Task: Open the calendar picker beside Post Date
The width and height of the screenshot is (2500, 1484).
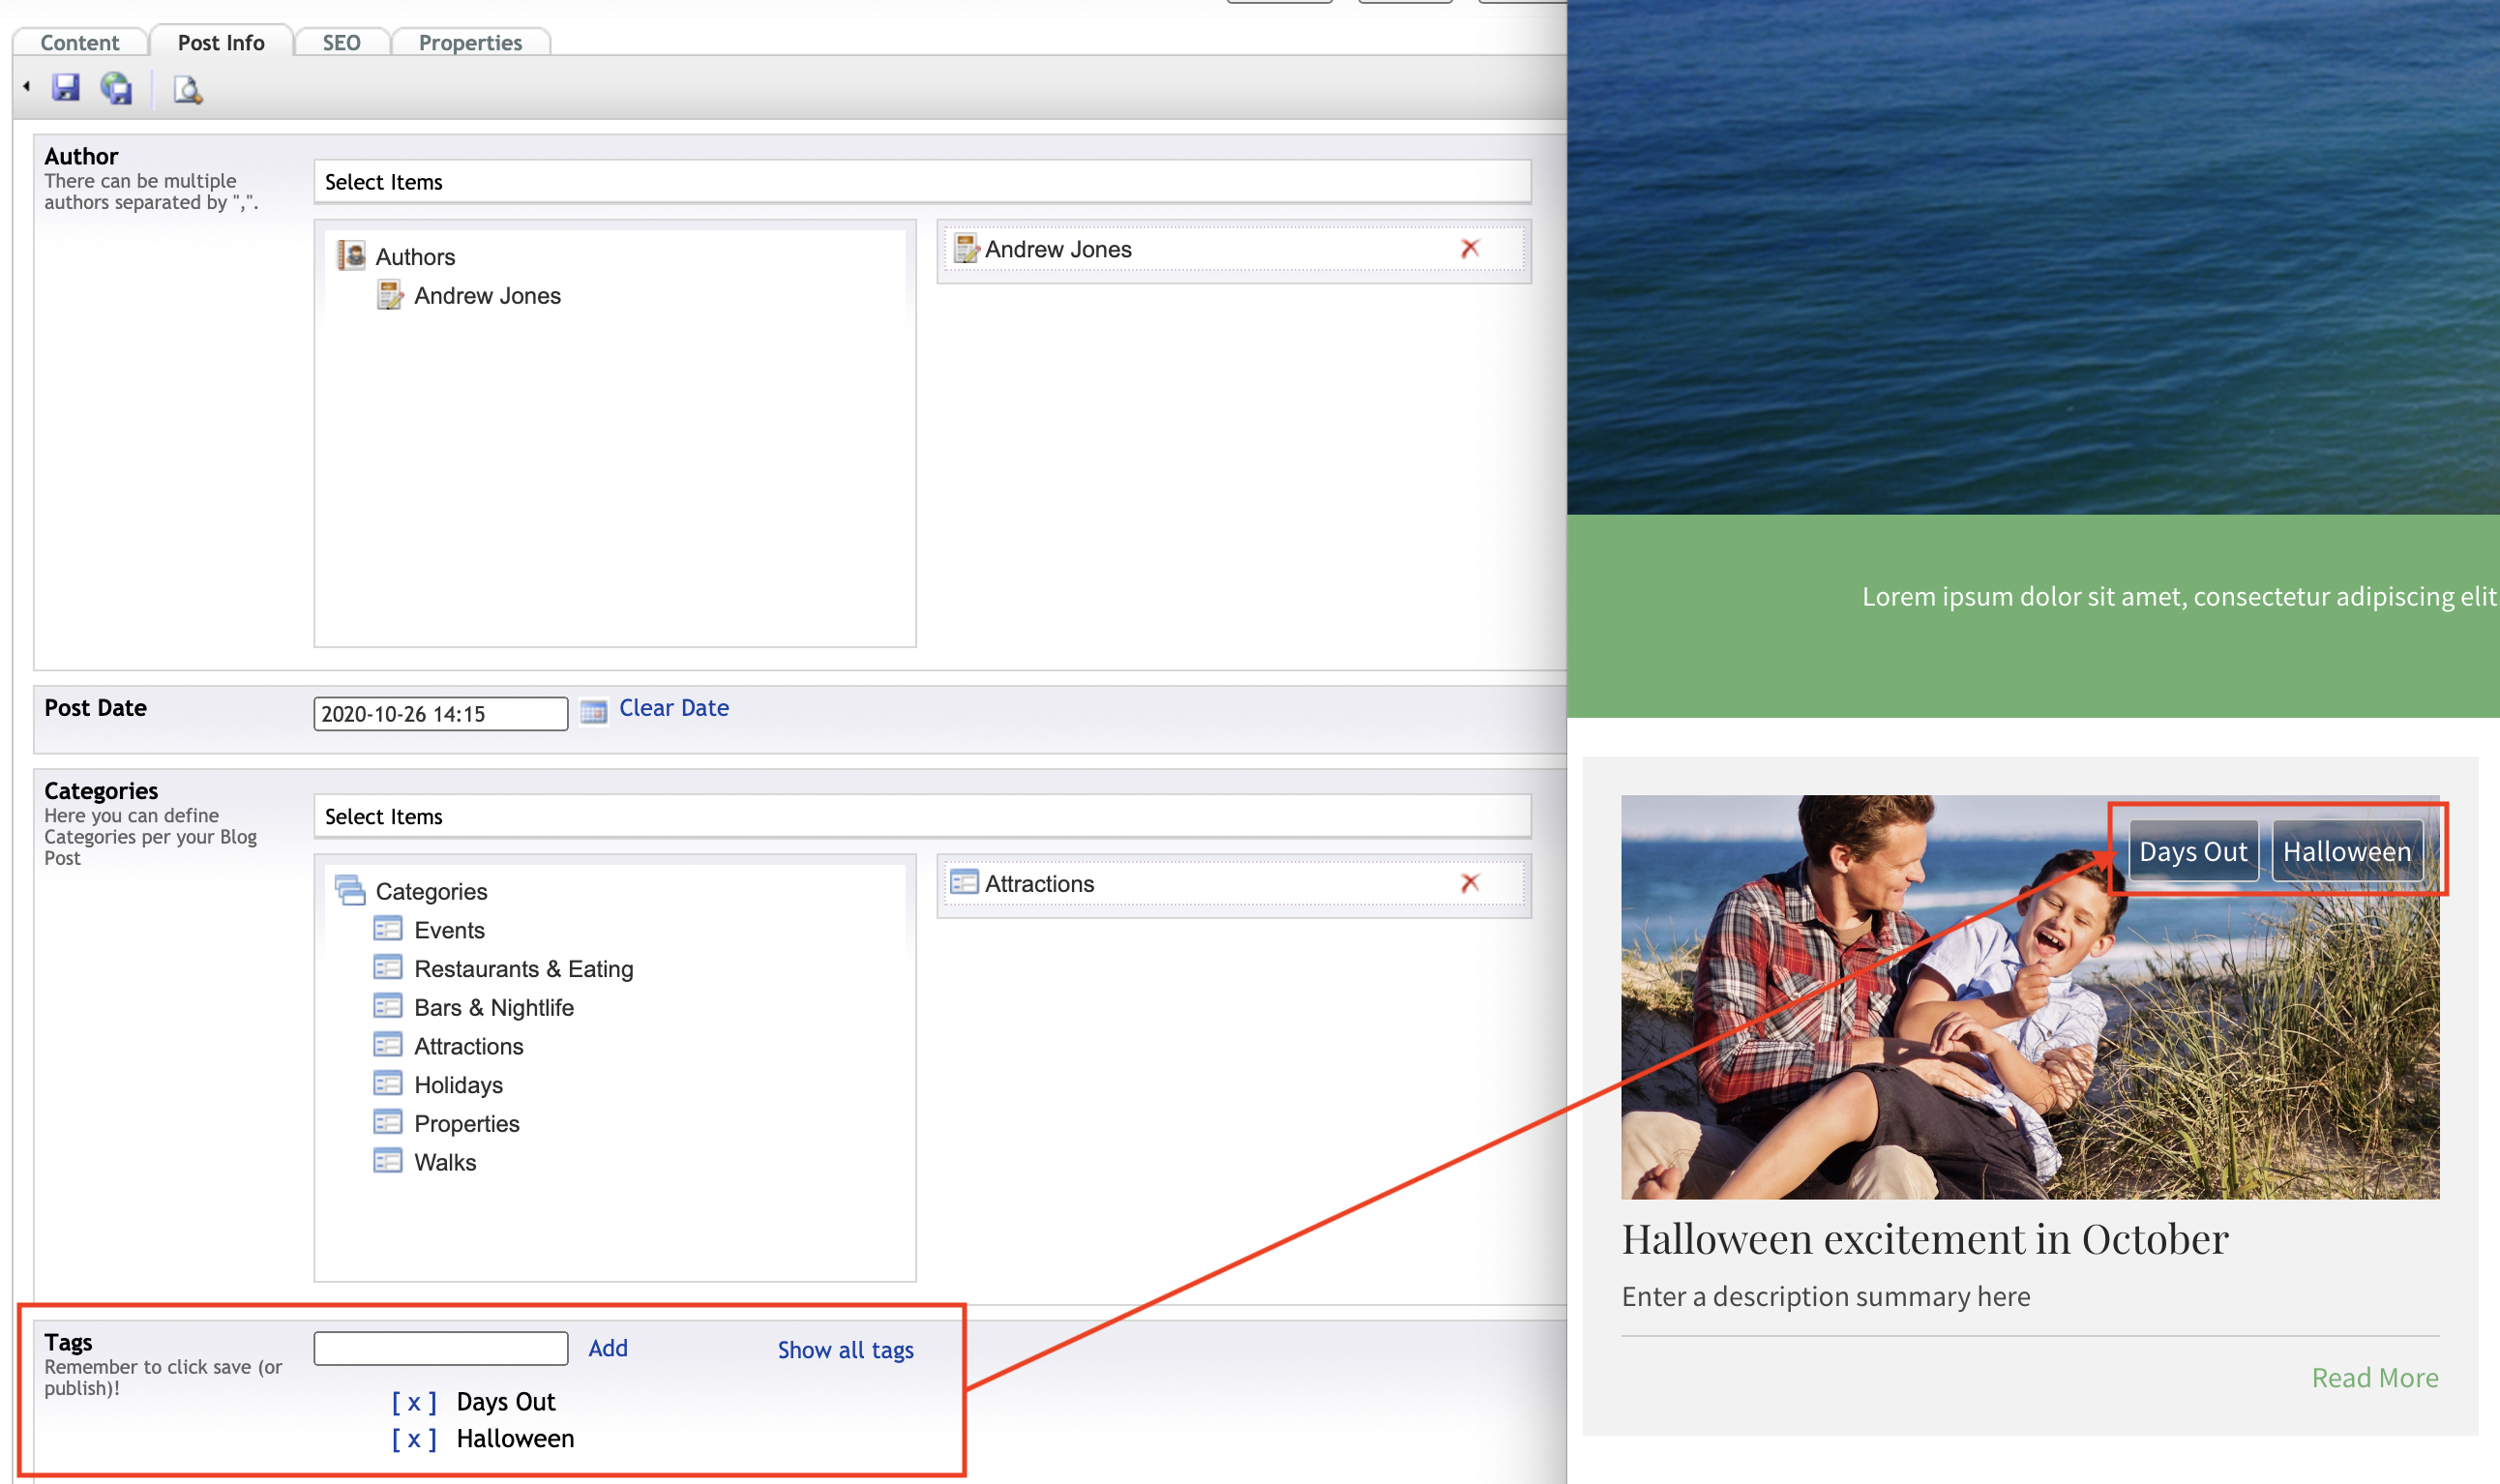Action: click(x=593, y=712)
